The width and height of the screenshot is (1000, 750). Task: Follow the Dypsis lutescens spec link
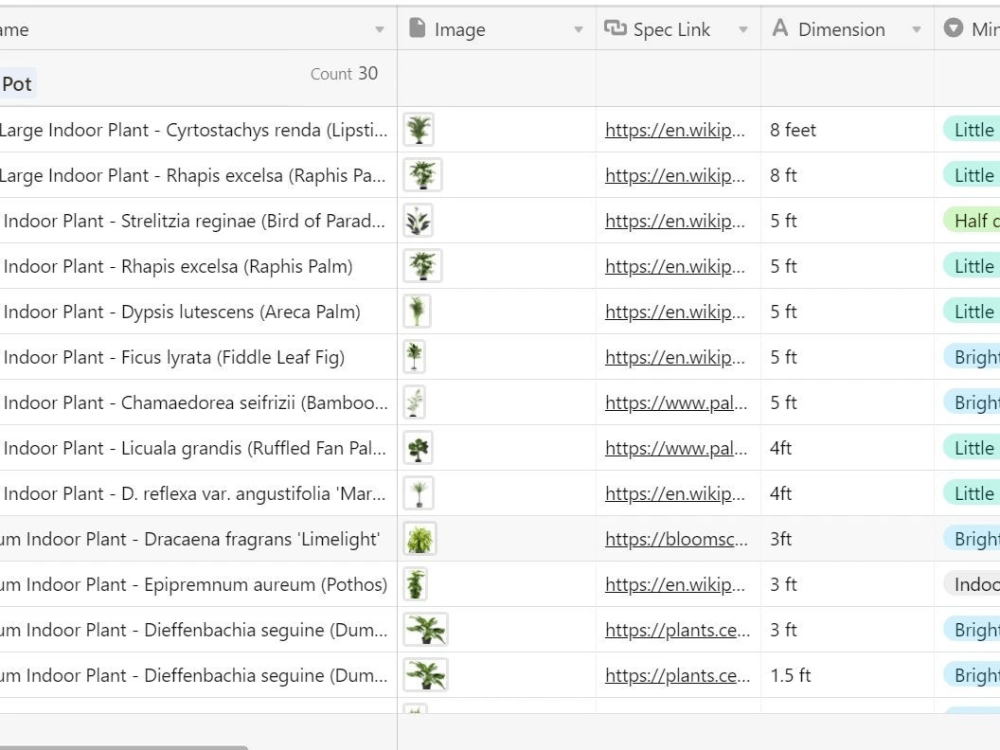pyautogui.click(x=675, y=312)
